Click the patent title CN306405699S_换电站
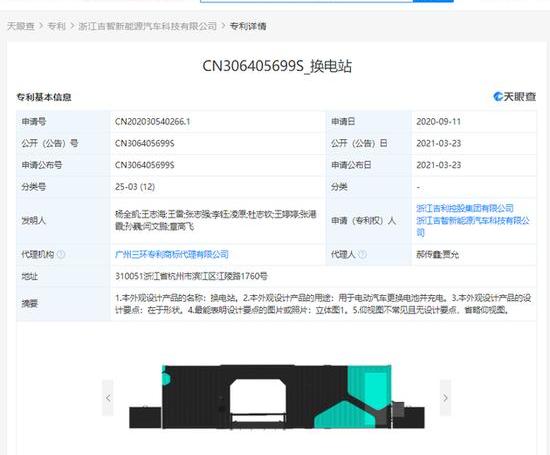Screen dimensions: 550x455 (x=277, y=66)
